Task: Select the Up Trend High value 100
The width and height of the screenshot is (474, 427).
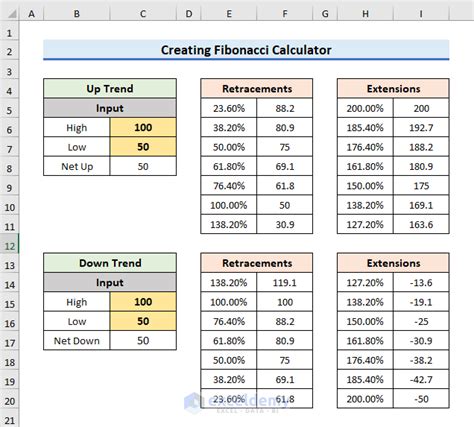Action: [143, 127]
